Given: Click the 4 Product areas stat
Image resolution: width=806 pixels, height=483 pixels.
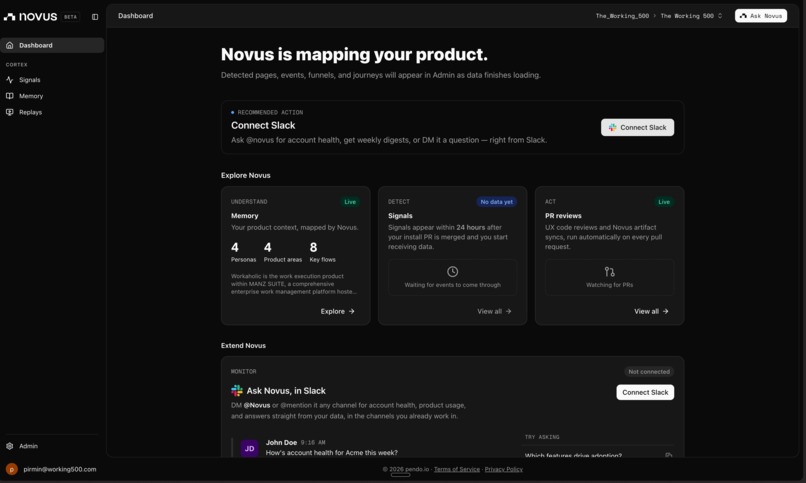Looking at the screenshot, I should (x=283, y=252).
